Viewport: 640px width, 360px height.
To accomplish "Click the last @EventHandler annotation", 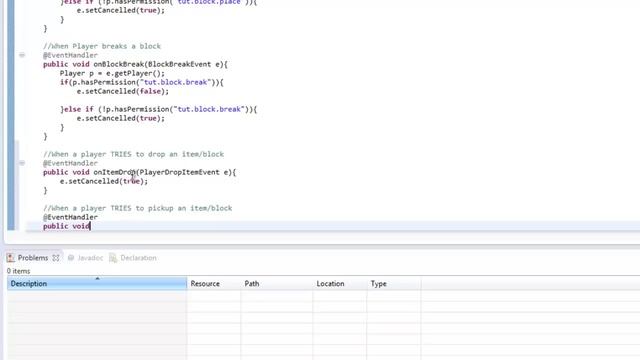I will tap(70, 217).
